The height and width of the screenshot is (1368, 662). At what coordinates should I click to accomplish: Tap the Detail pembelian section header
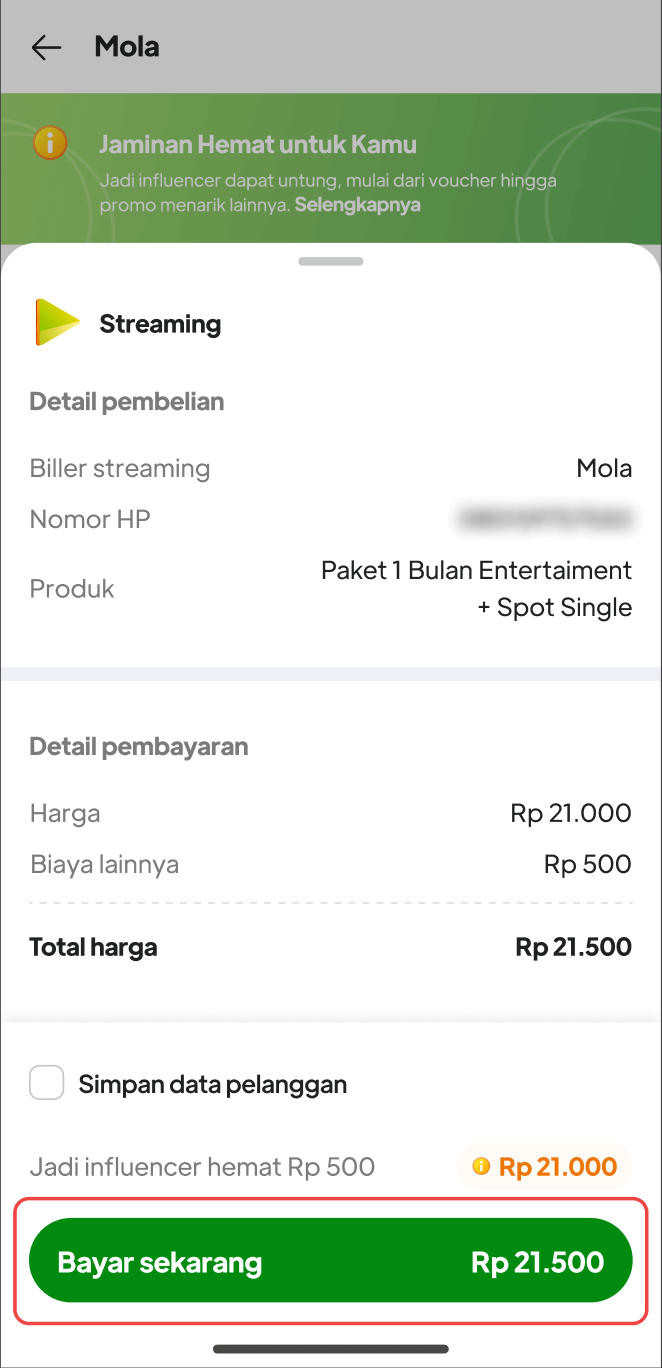pos(127,402)
